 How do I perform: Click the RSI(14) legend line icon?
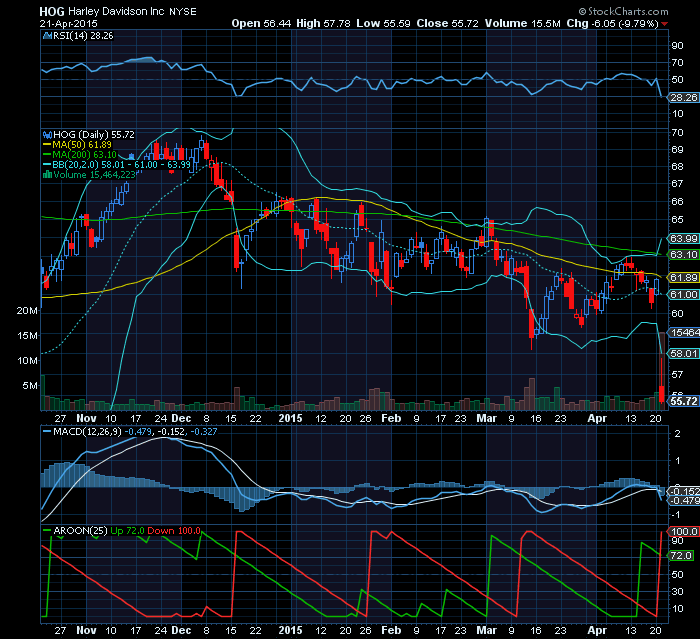[47, 36]
